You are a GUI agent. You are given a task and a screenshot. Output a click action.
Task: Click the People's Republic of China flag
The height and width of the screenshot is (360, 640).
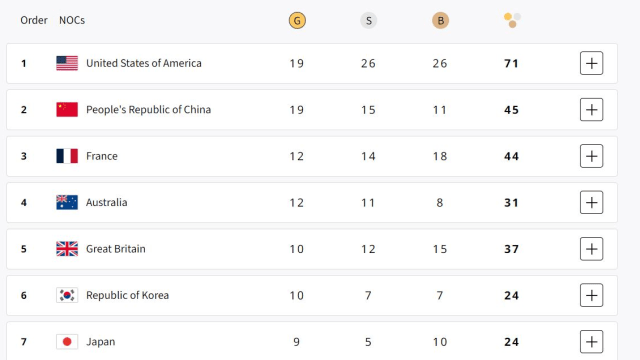tap(67, 109)
